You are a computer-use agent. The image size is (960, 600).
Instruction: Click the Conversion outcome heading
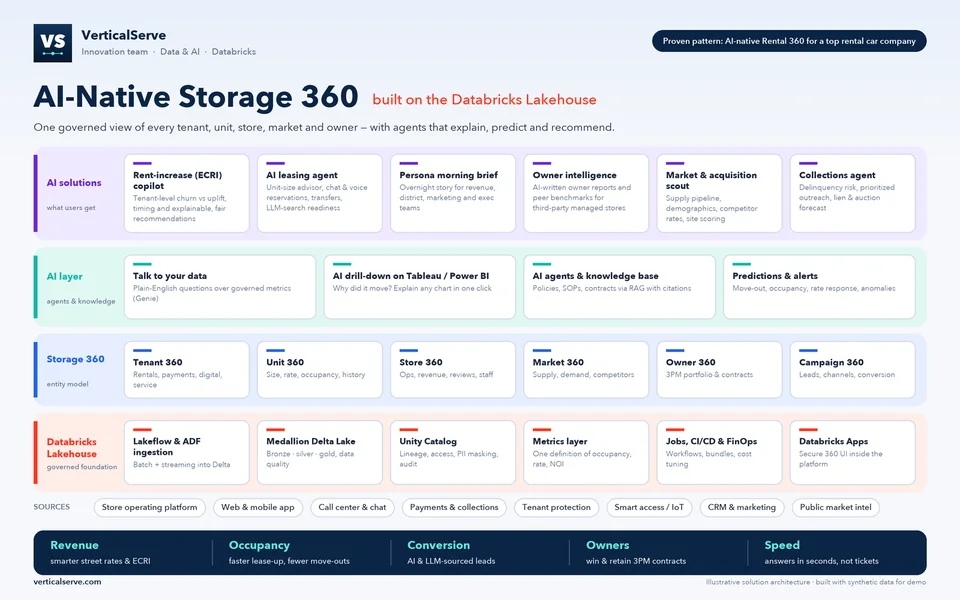(438, 545)
